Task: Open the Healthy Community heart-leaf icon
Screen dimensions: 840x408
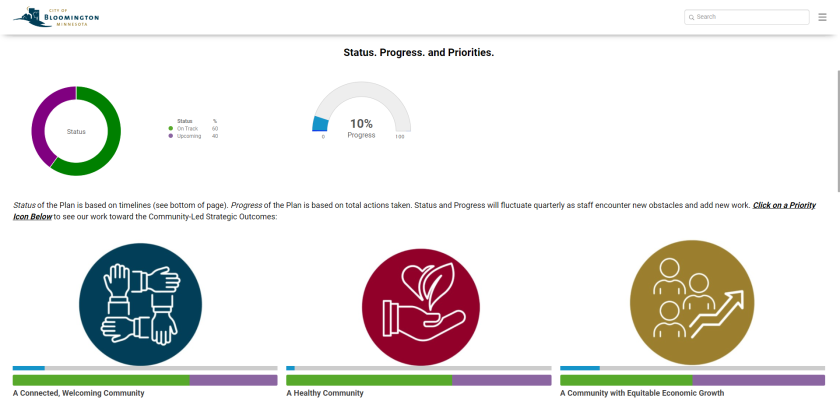Action: [413, 304]
